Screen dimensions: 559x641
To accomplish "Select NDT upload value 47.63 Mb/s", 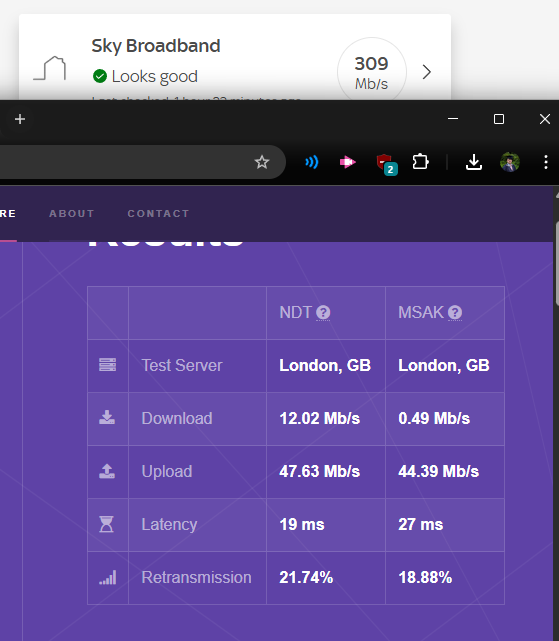I will (319, 471).
